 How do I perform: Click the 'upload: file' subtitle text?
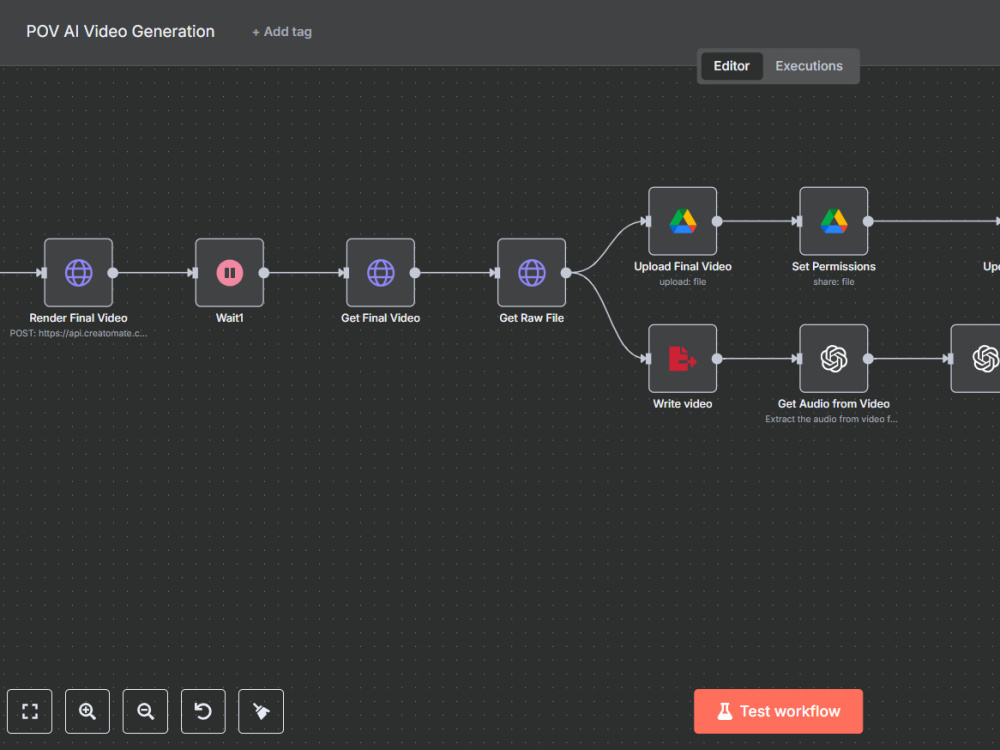(x=682, y=282)
